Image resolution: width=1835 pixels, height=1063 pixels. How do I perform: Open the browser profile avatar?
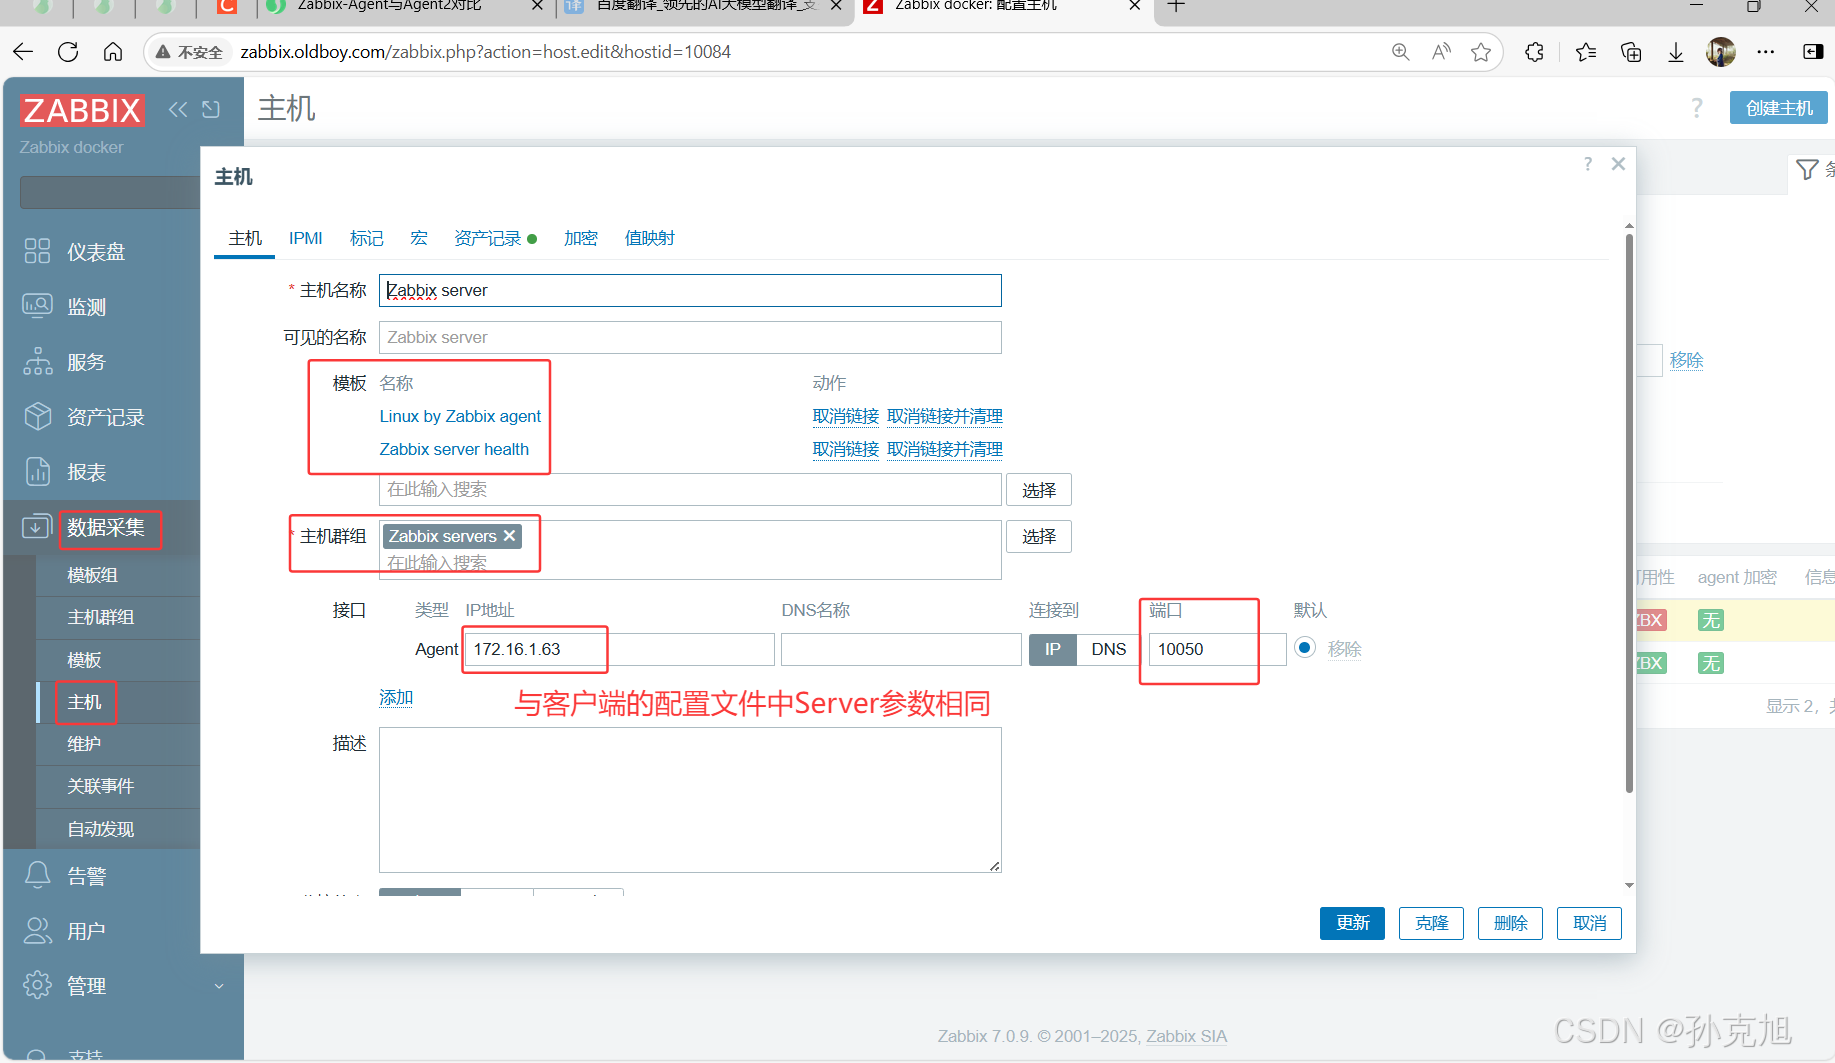1721,52
